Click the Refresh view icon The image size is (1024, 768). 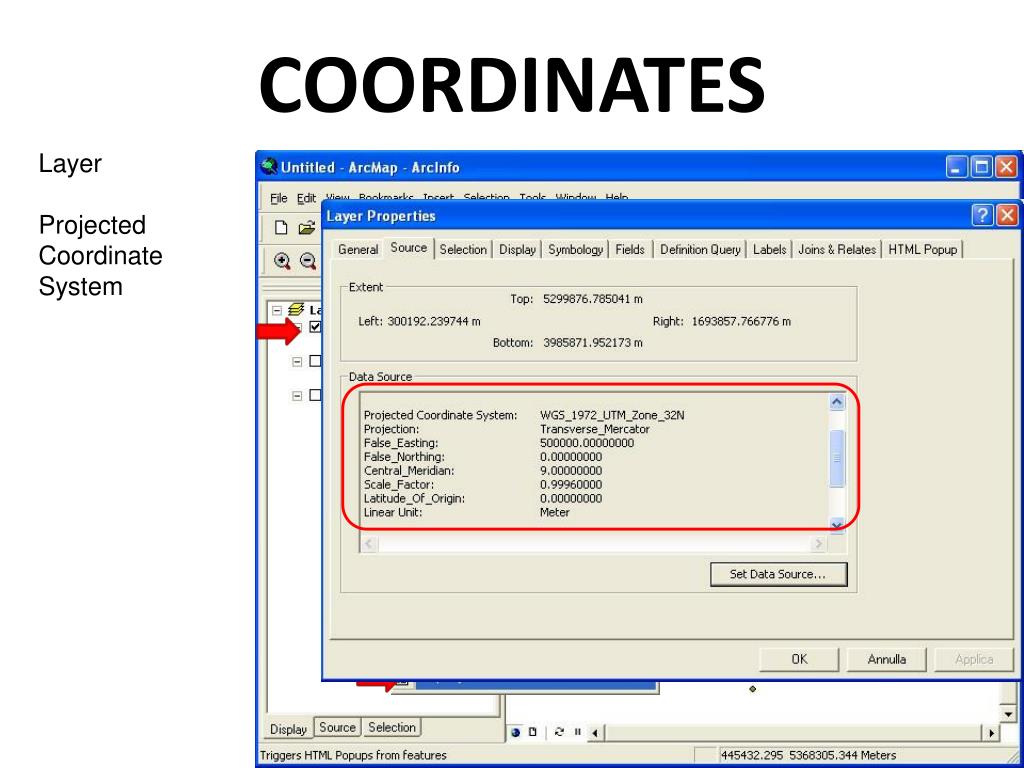tap(559, 732)
